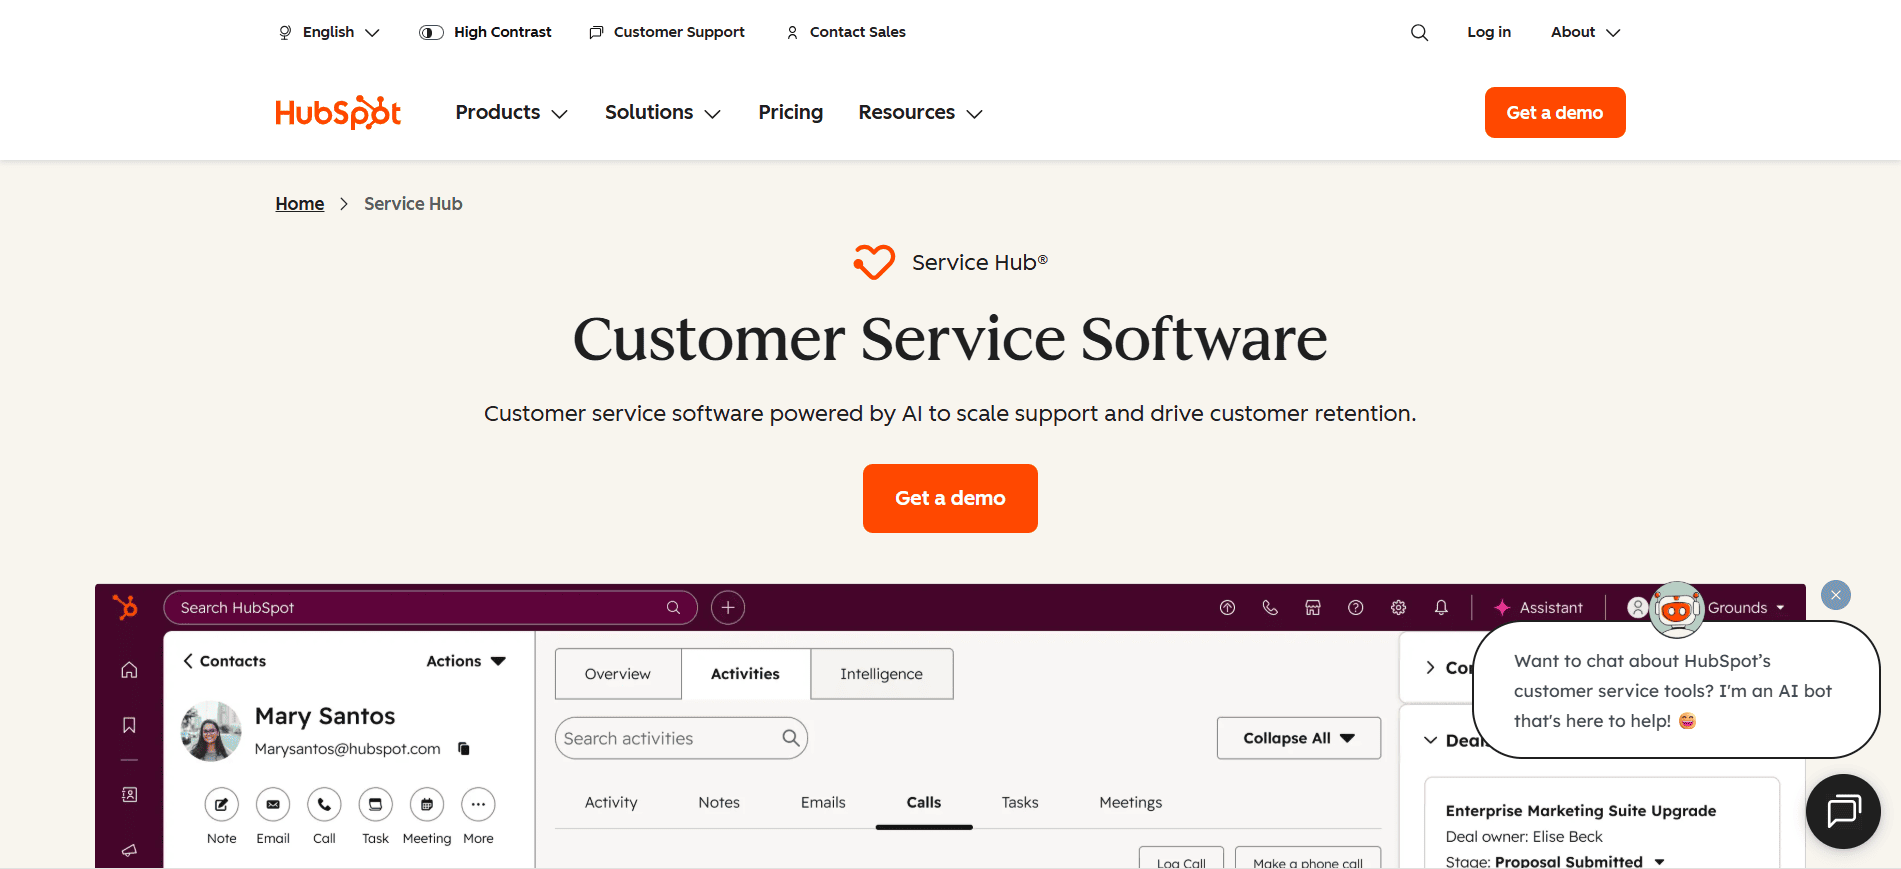Click the plus create button beside Search HubSpot
The height and width of the screenshot is (869, 1901).
click(728, 607)
